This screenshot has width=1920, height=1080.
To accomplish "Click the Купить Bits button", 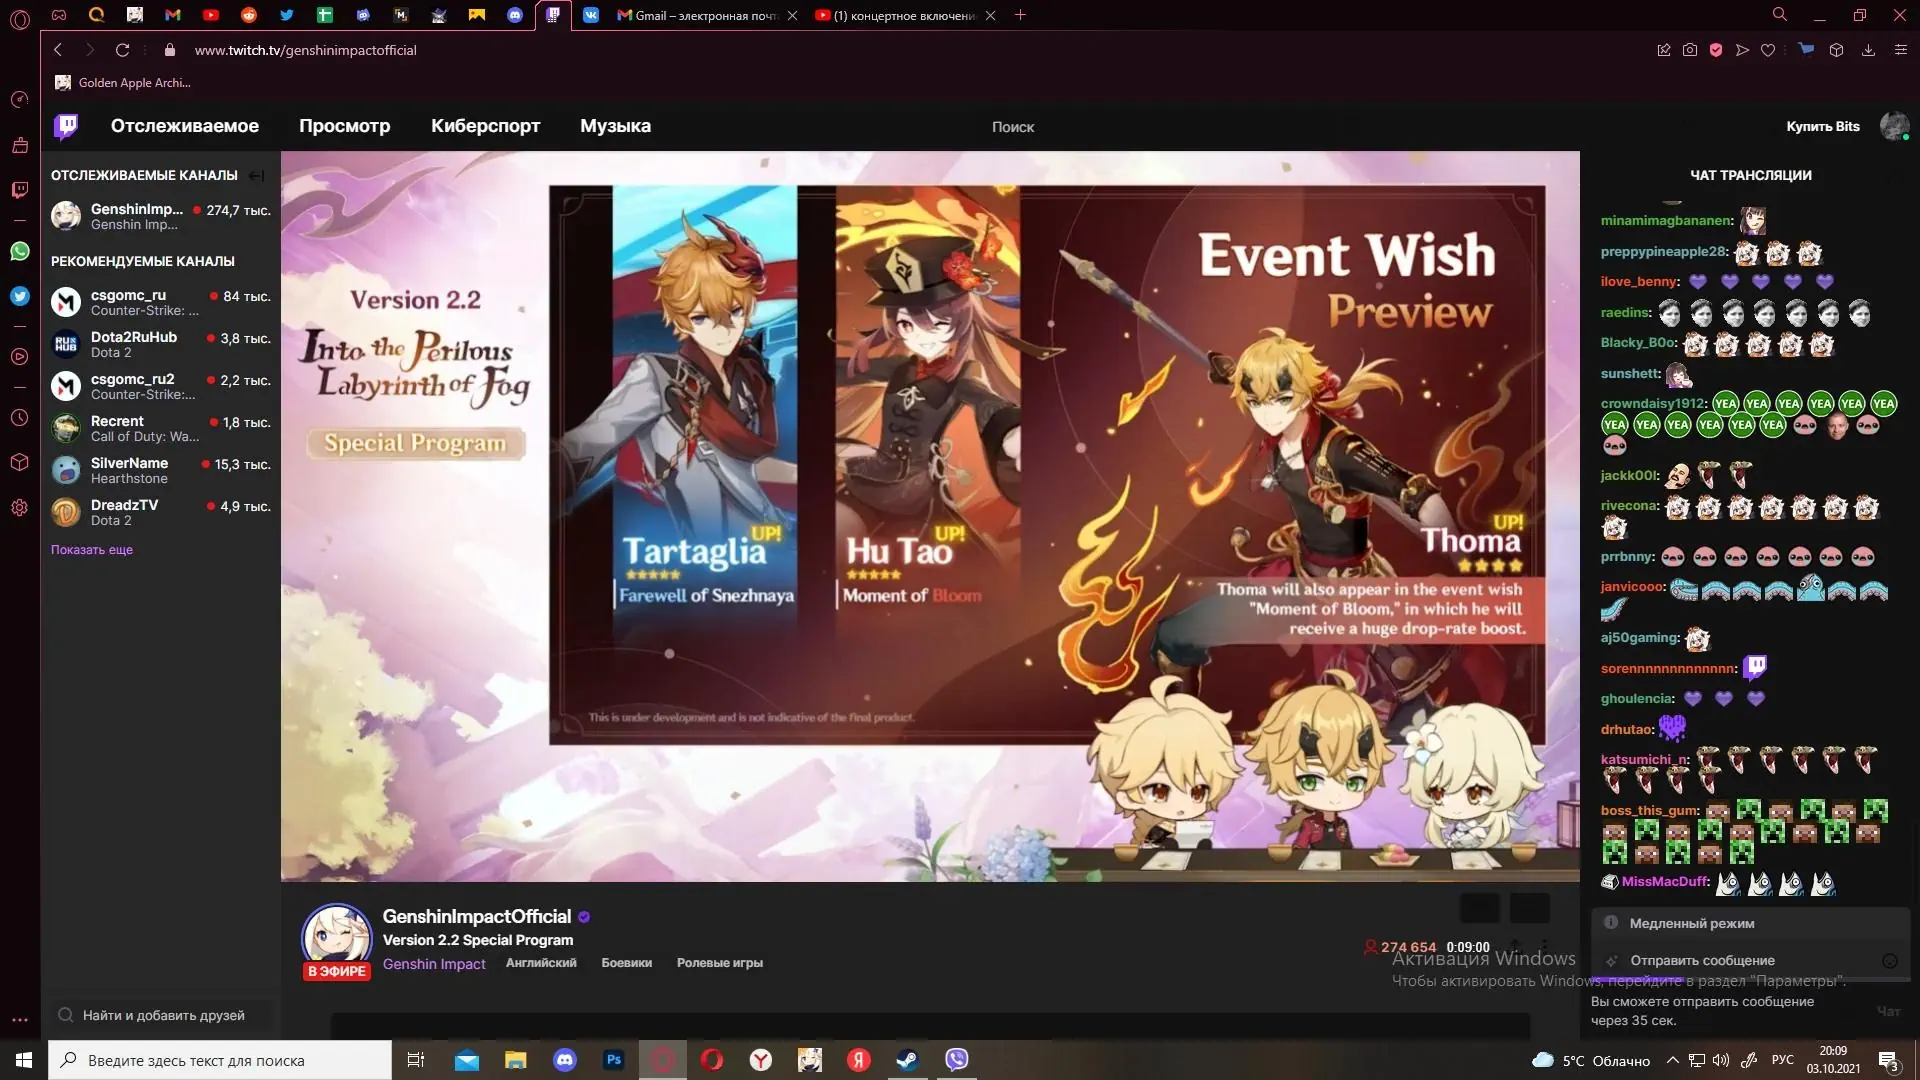I will click(x=1822, y=126).
